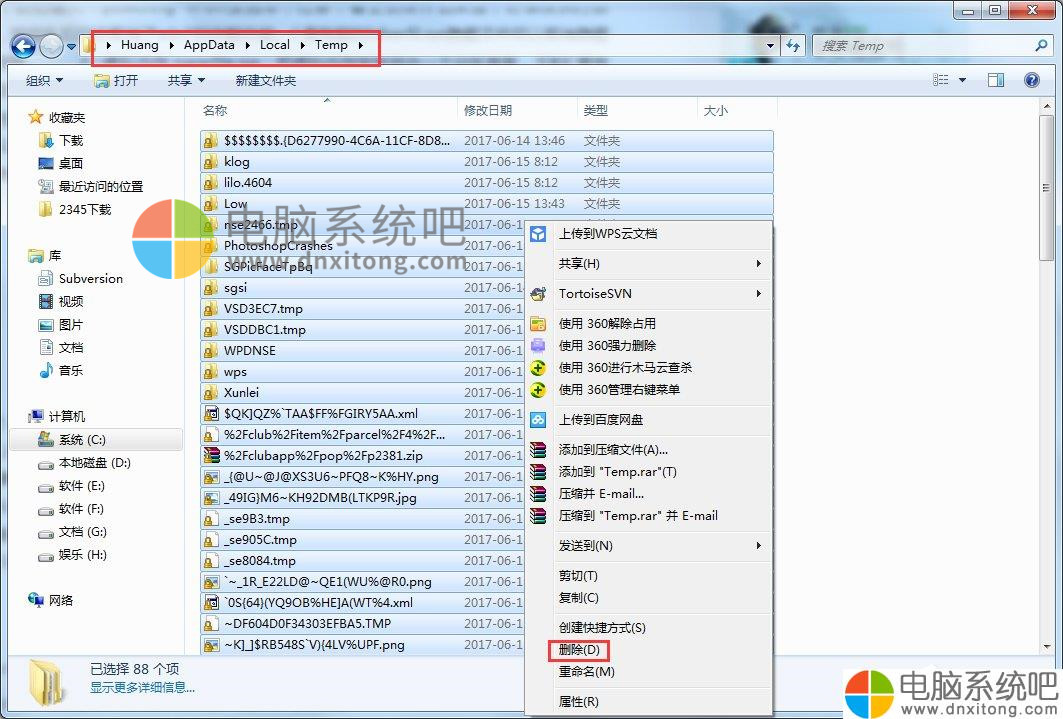Viewport: 1063px width, 719px height.
Task: Sort by the 修改日期 column header
Action: (x=488, y=111)
